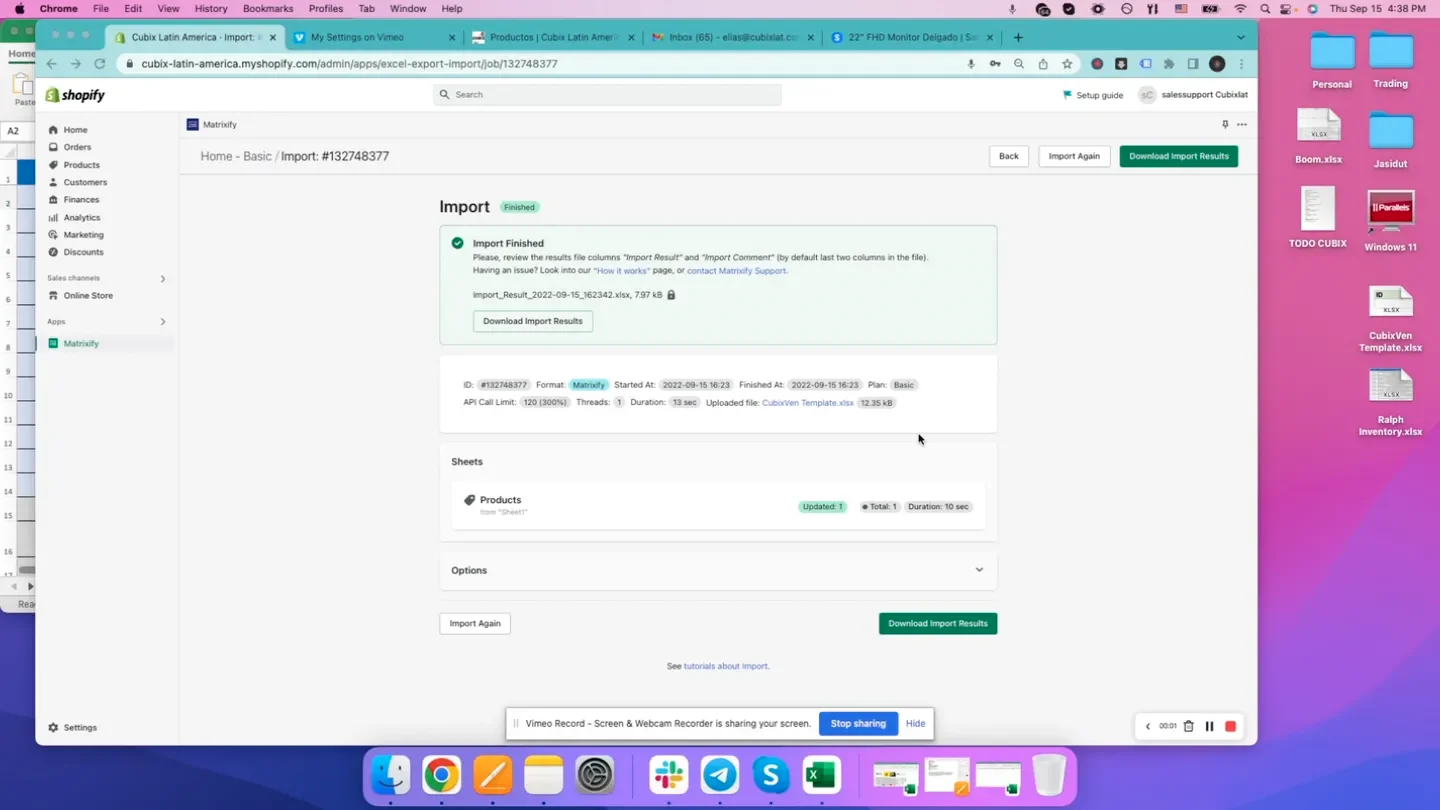This screenshot has width=1440, height=810.
Task: Bookmark this page with star icon
Action: 1067,64
